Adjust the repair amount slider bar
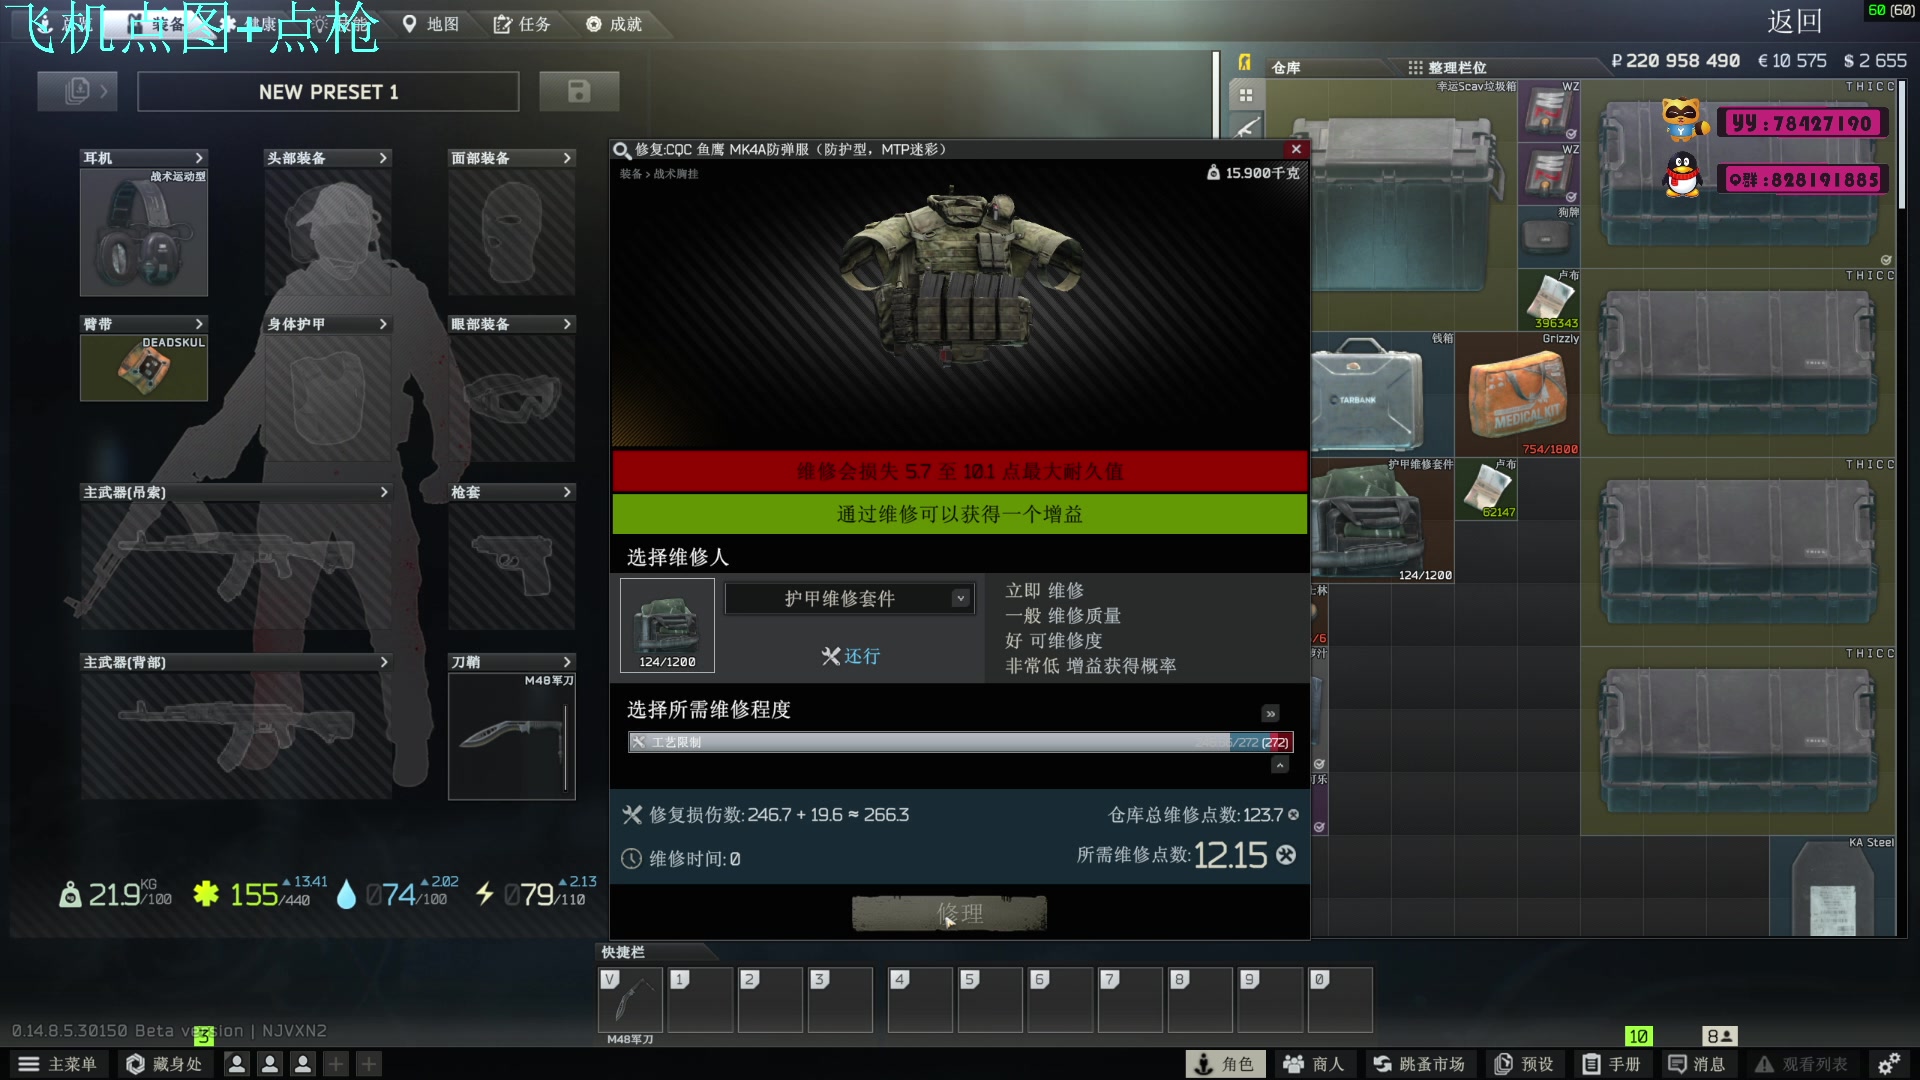Screen dimensions: 1920x1080 960,742
